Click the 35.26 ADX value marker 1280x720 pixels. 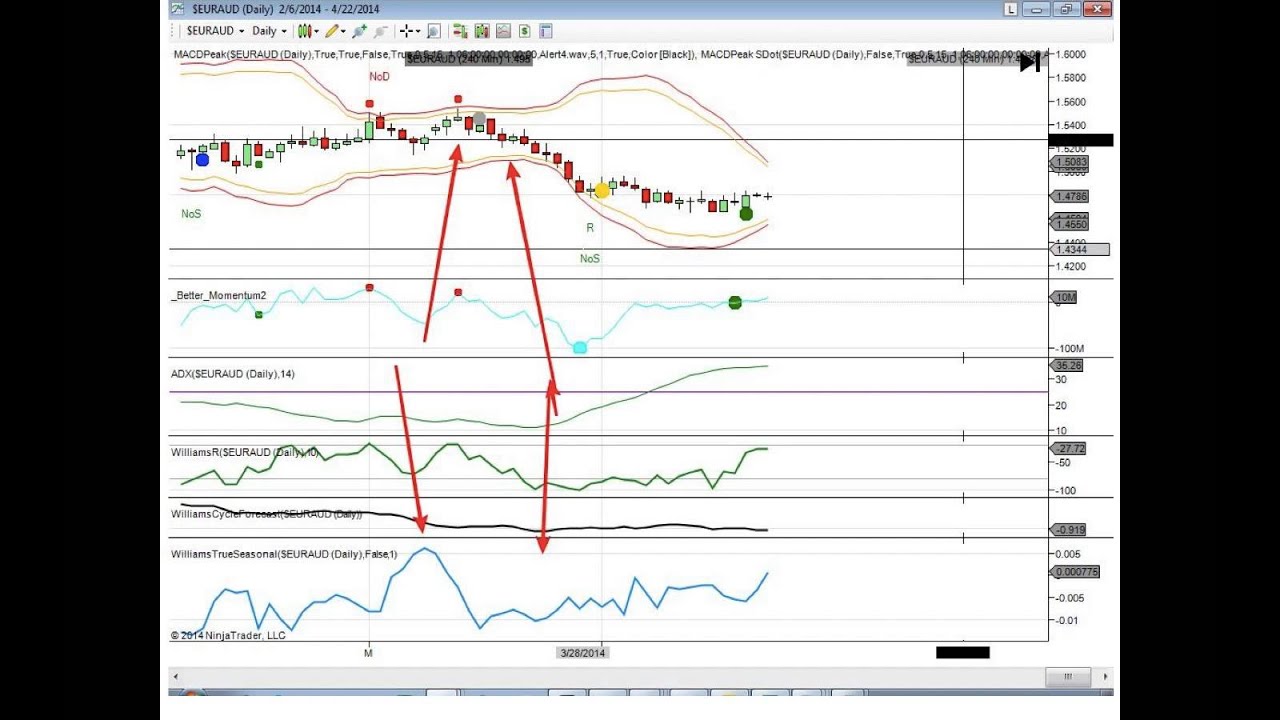[1068, 366]
